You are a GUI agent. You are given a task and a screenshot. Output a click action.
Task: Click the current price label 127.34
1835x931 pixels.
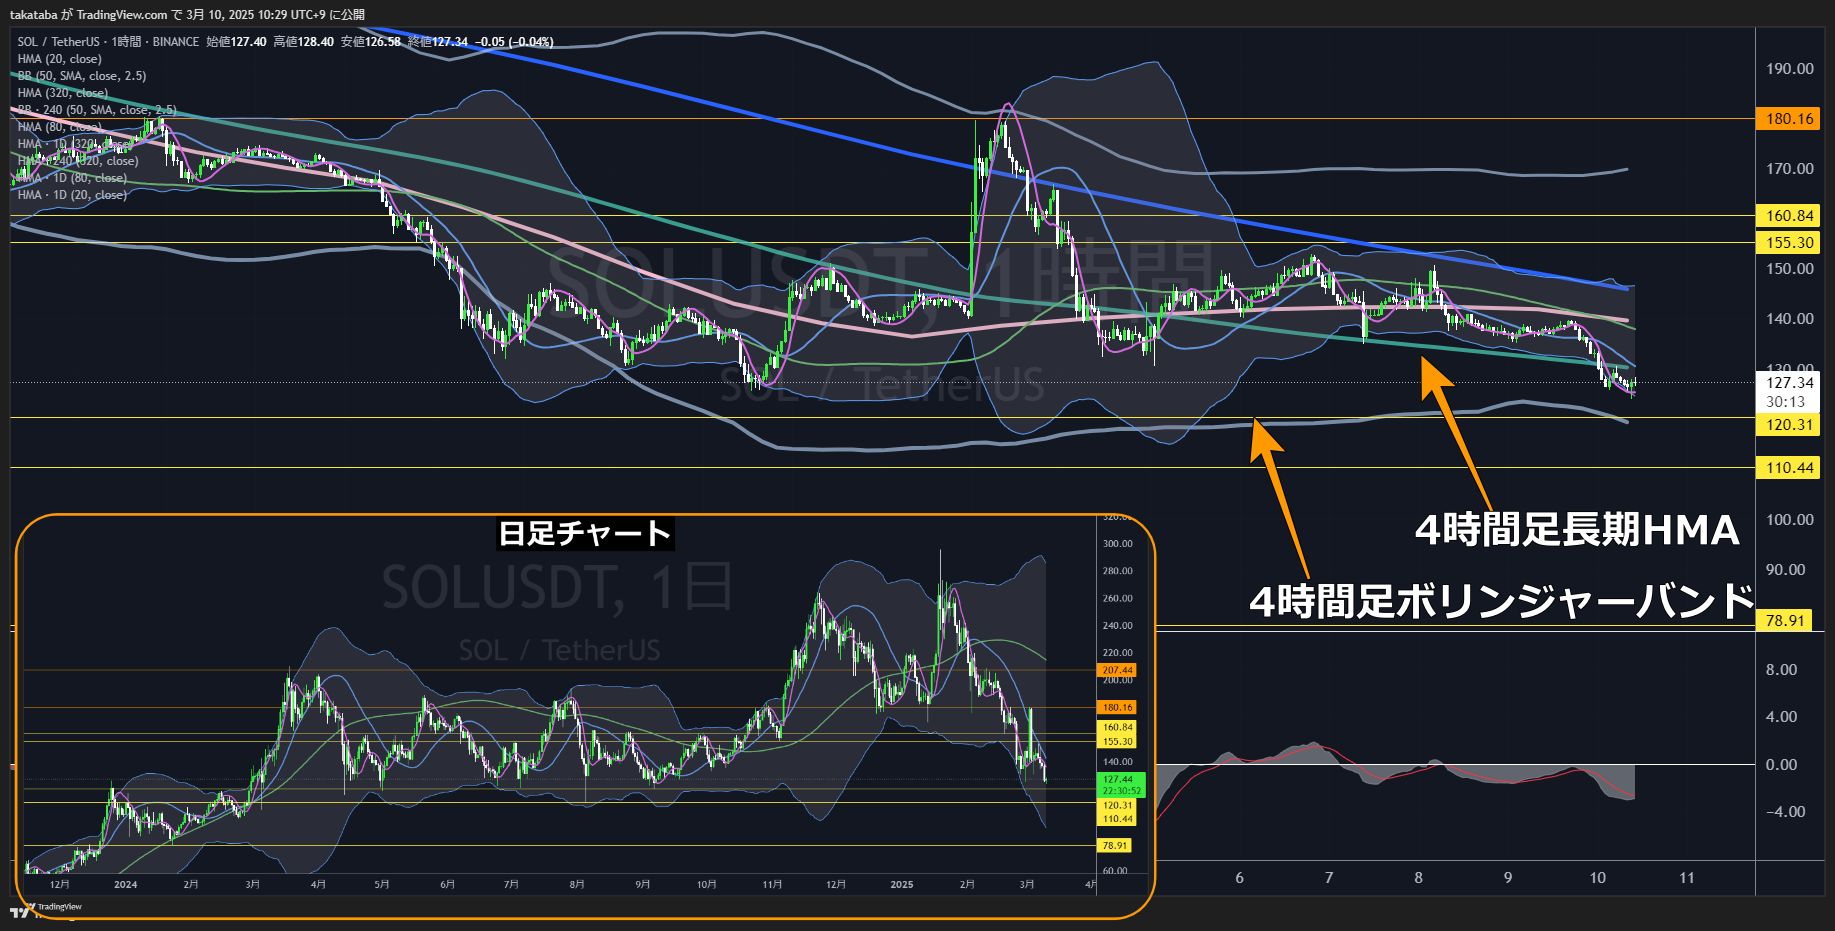tap(1789, 383)
